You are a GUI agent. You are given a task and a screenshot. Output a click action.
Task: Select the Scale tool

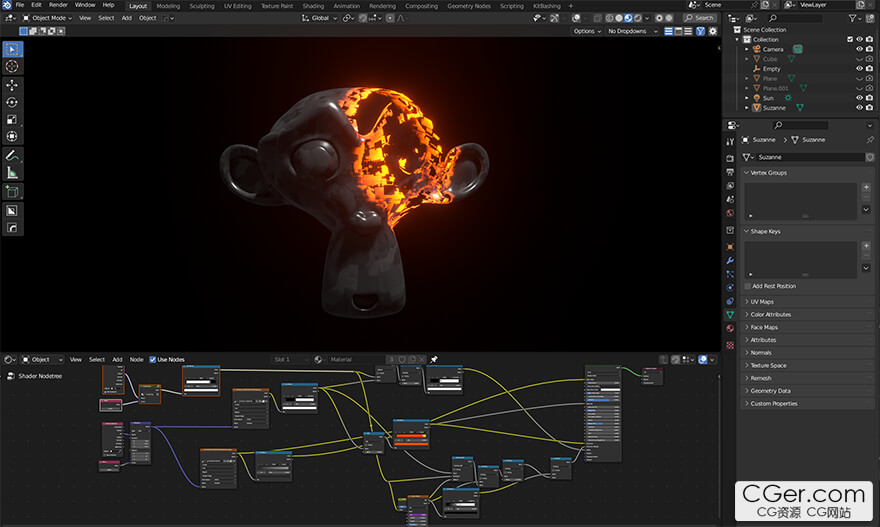12,120
